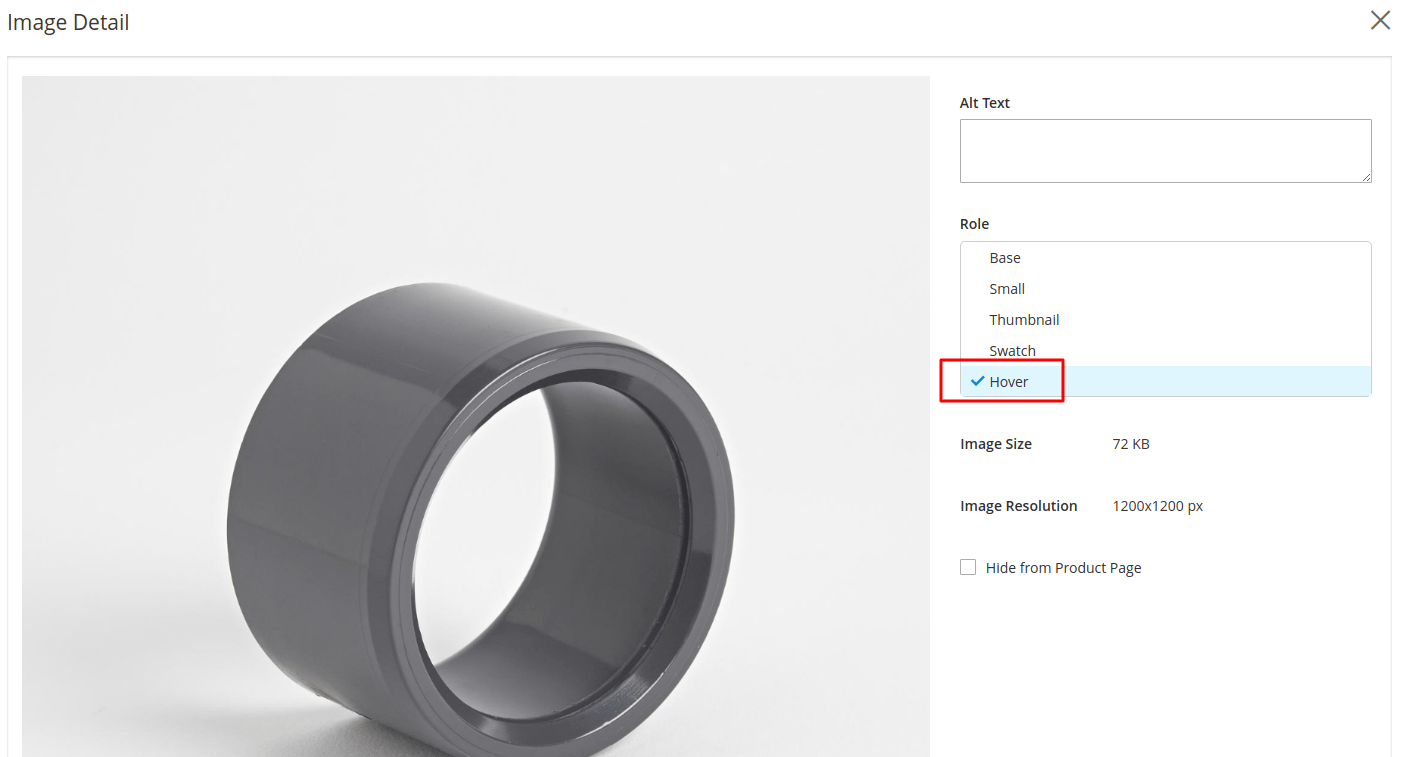Grab the Alt Text box resize handle

pyautogui.click(x=1366, y=177)
